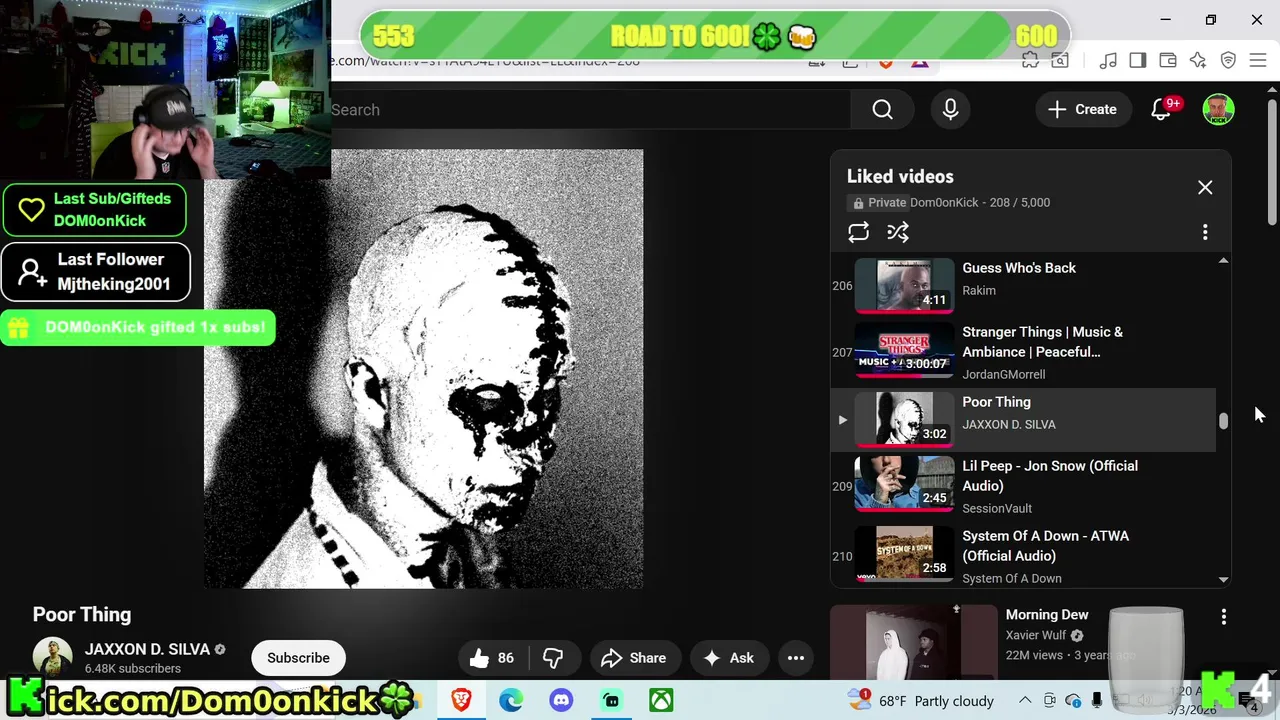This screenshot has width=1280, height=720.
Task: Open JAXXON D. SILVA channel name
Action: (147, 649)
